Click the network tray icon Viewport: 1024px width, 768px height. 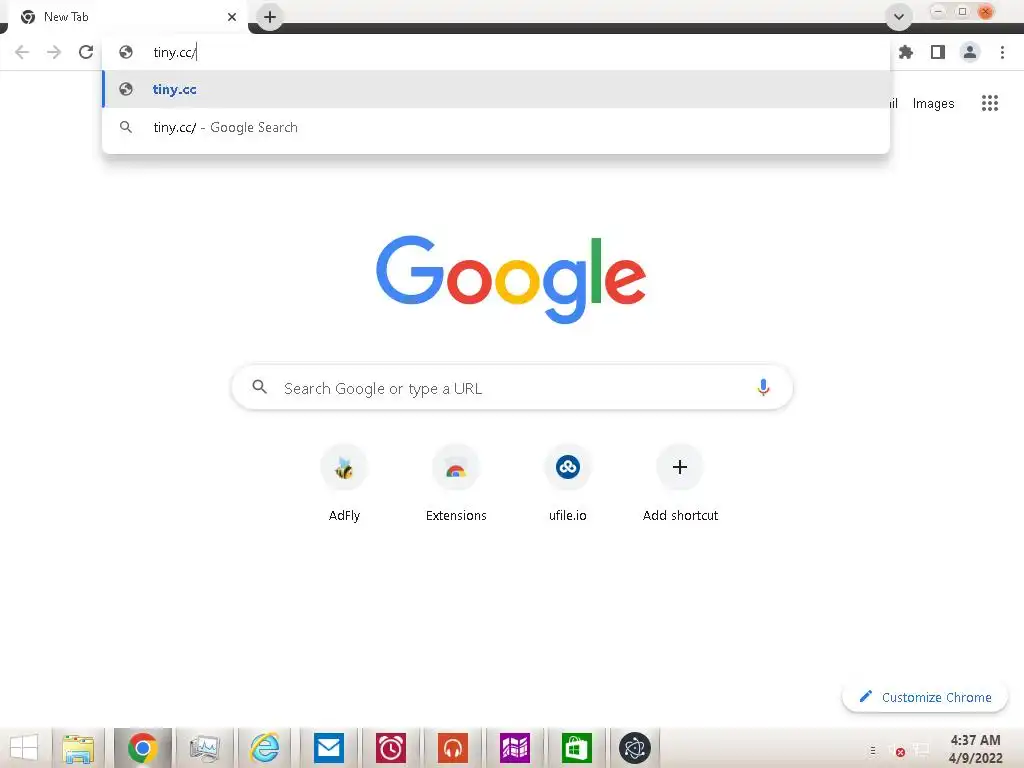[921, 751]
